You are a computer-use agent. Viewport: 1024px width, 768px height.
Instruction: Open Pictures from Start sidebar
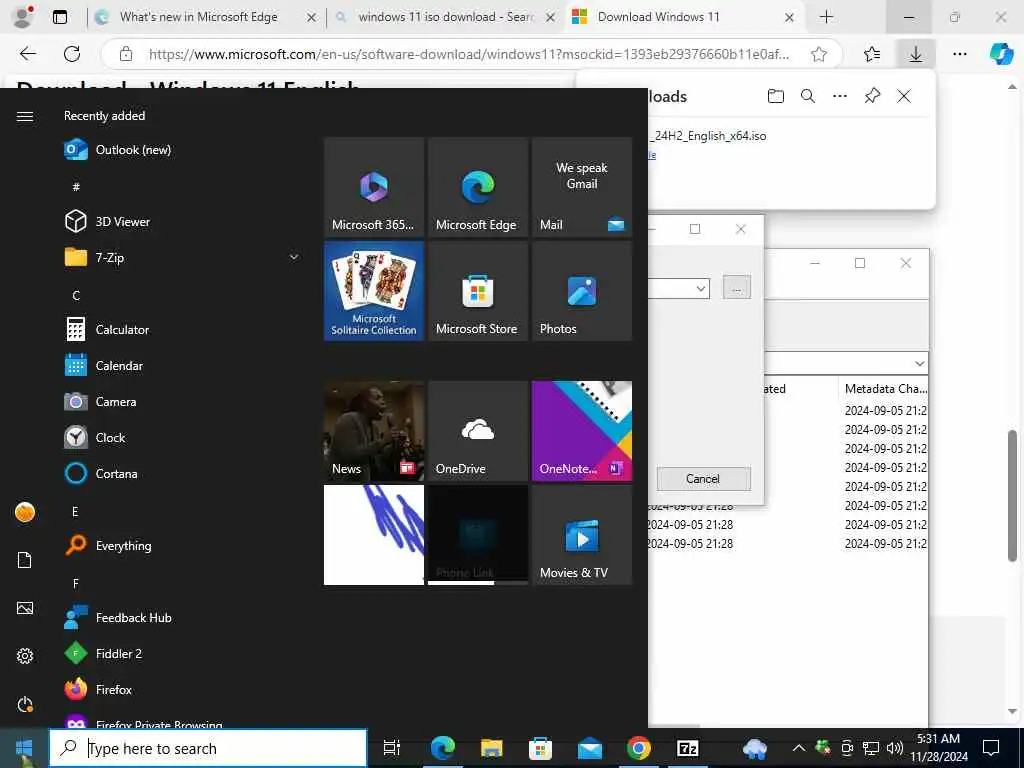(x=25, y=608)
